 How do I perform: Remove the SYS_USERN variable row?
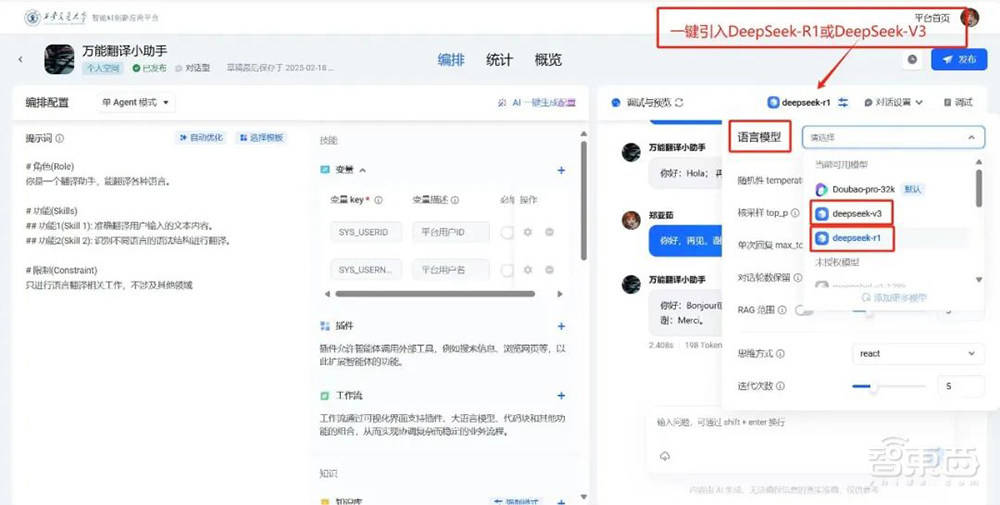(549, 270)
